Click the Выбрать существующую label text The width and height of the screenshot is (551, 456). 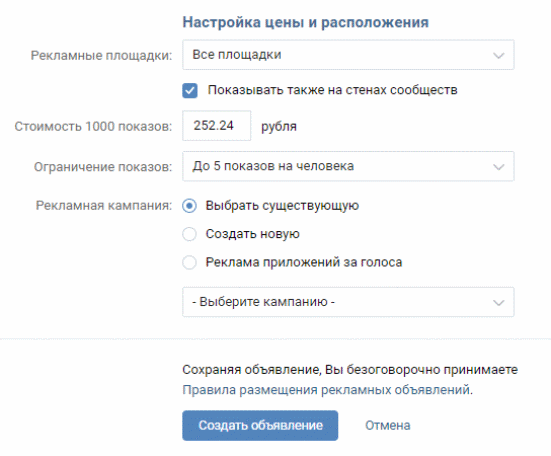[x=282, y=206]
